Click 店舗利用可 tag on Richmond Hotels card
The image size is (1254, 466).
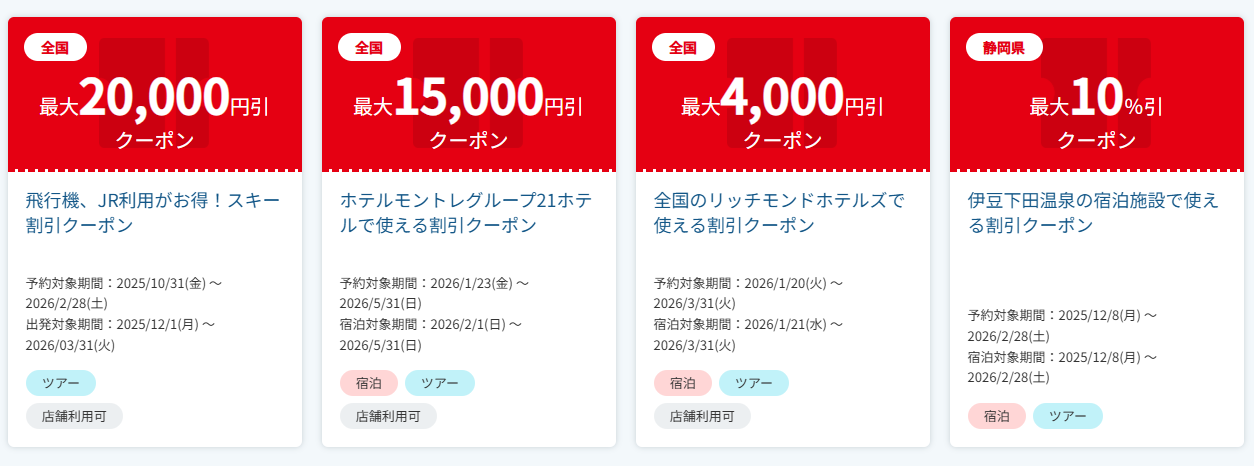coord(702,416)
